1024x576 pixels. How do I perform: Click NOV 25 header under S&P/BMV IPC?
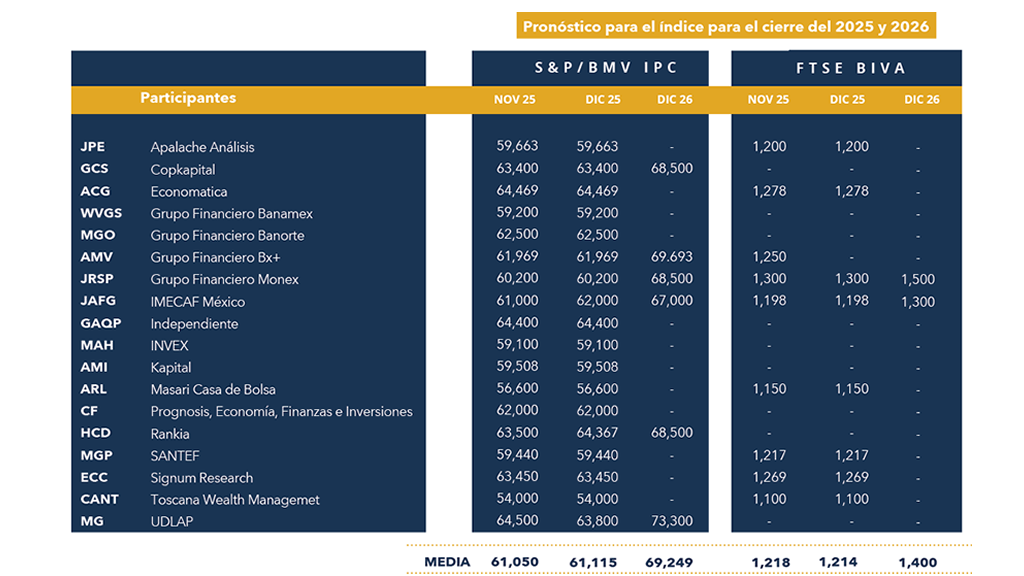click(x=515, y=100)
